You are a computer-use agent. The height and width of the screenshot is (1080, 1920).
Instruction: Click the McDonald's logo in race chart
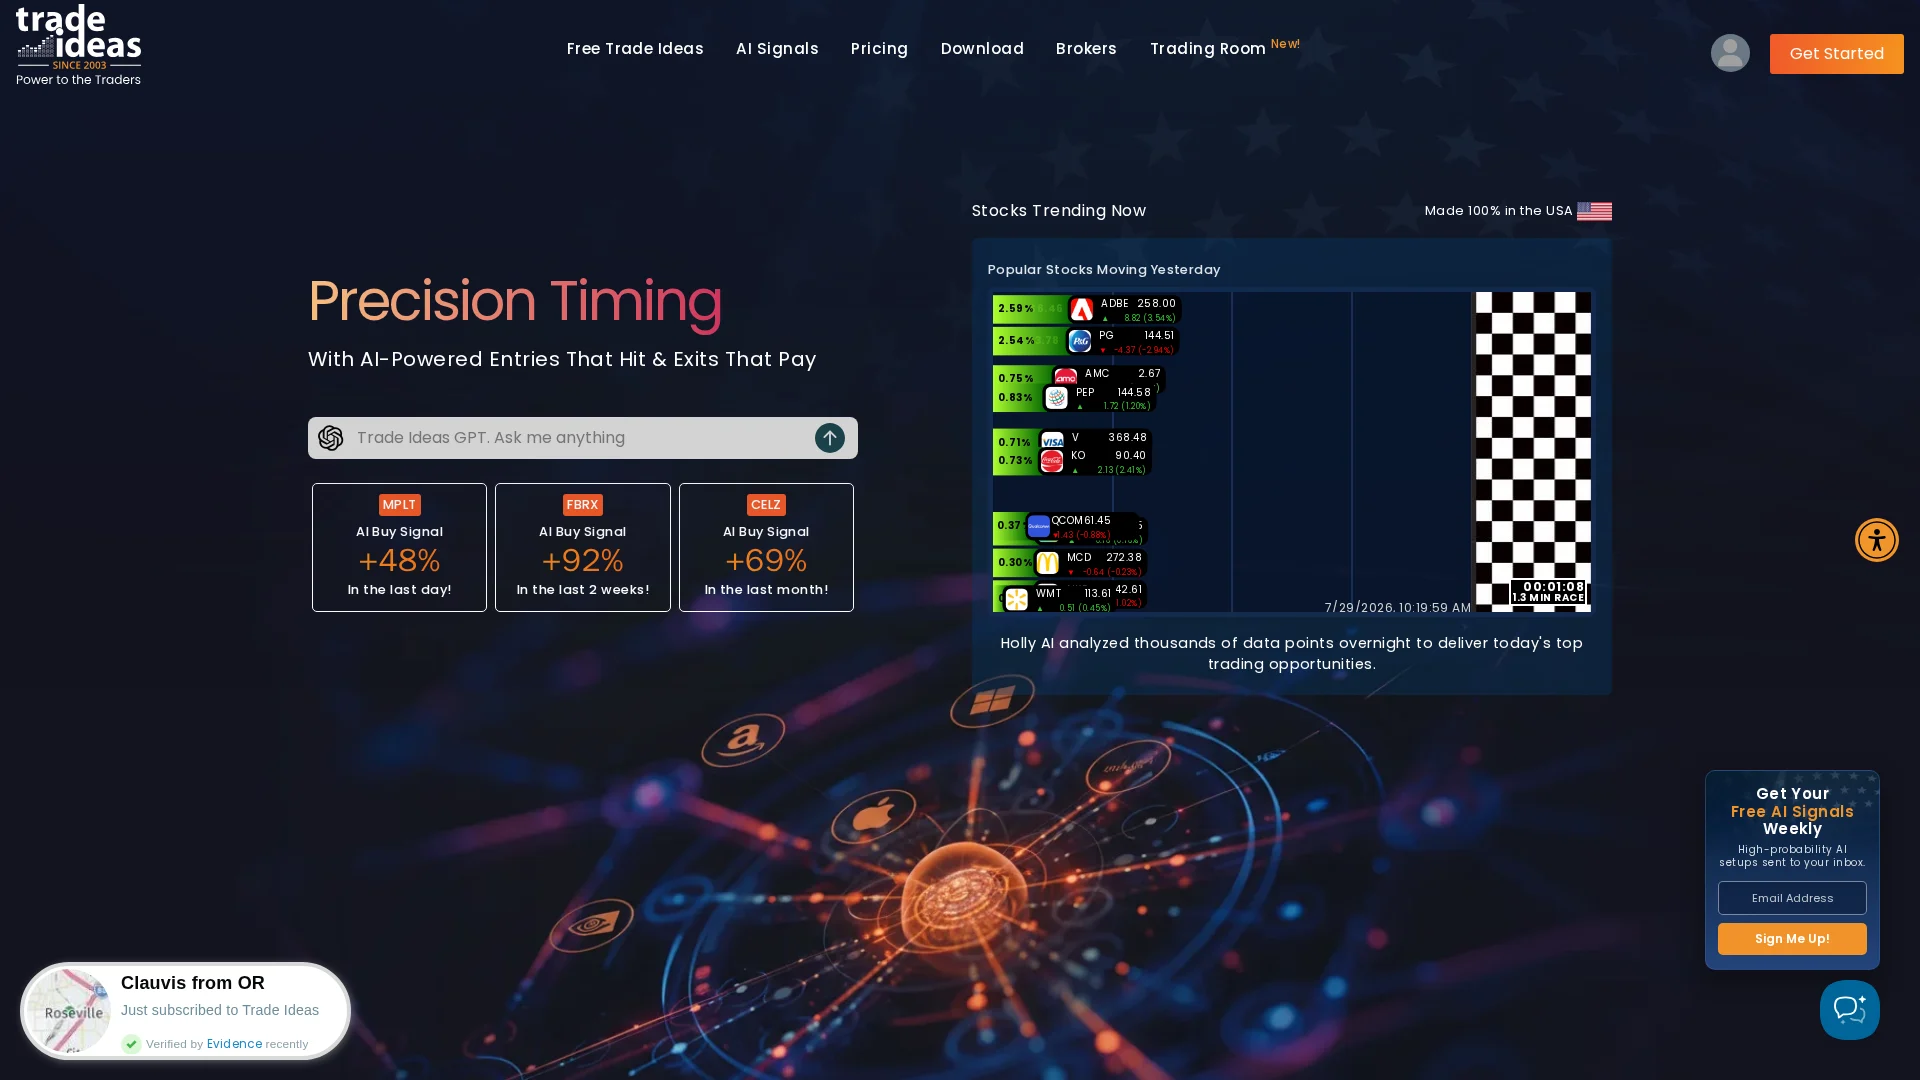pos(1047,563)
